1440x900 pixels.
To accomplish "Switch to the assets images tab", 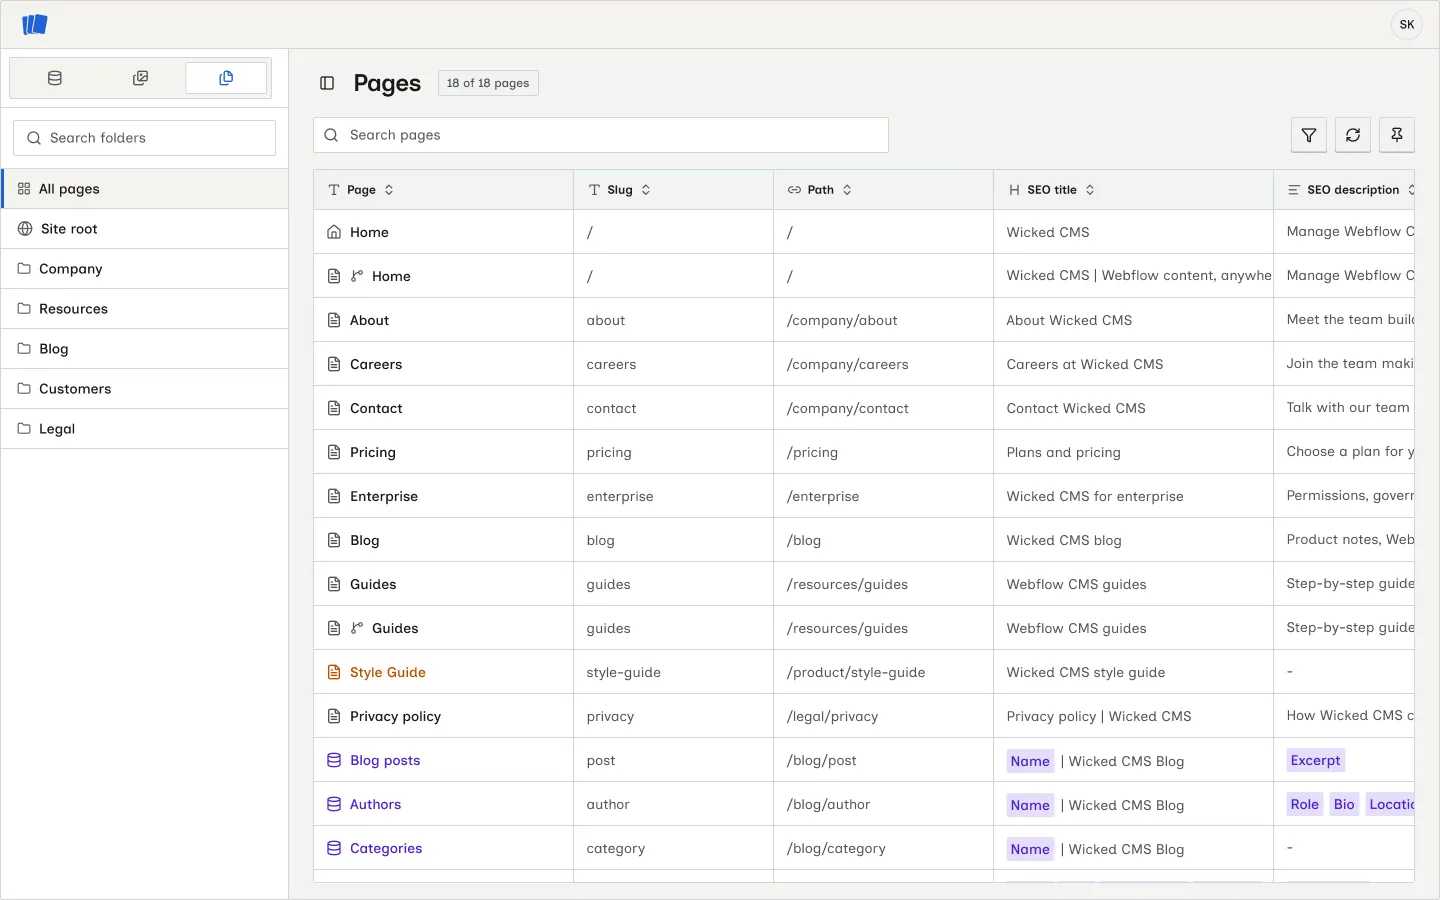I will click(x=141, y=78).
